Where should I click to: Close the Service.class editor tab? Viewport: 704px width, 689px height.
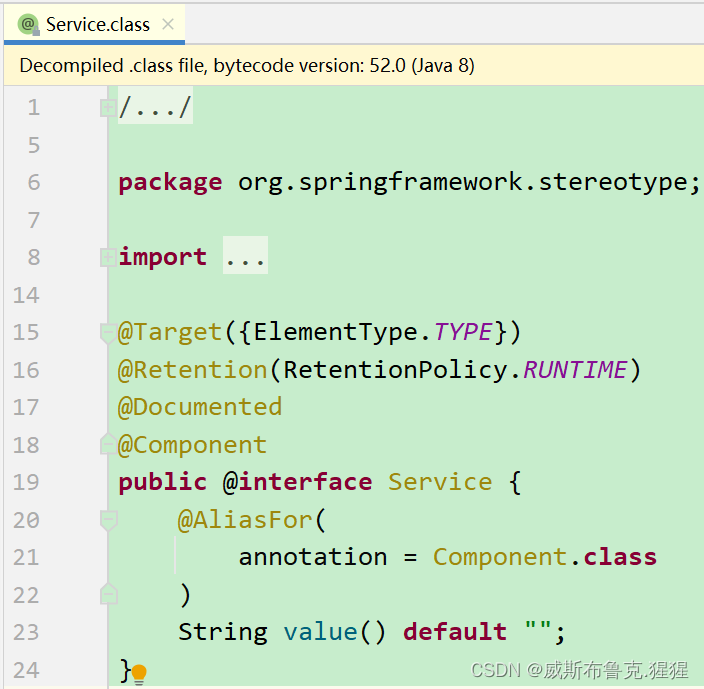(168, 24)
